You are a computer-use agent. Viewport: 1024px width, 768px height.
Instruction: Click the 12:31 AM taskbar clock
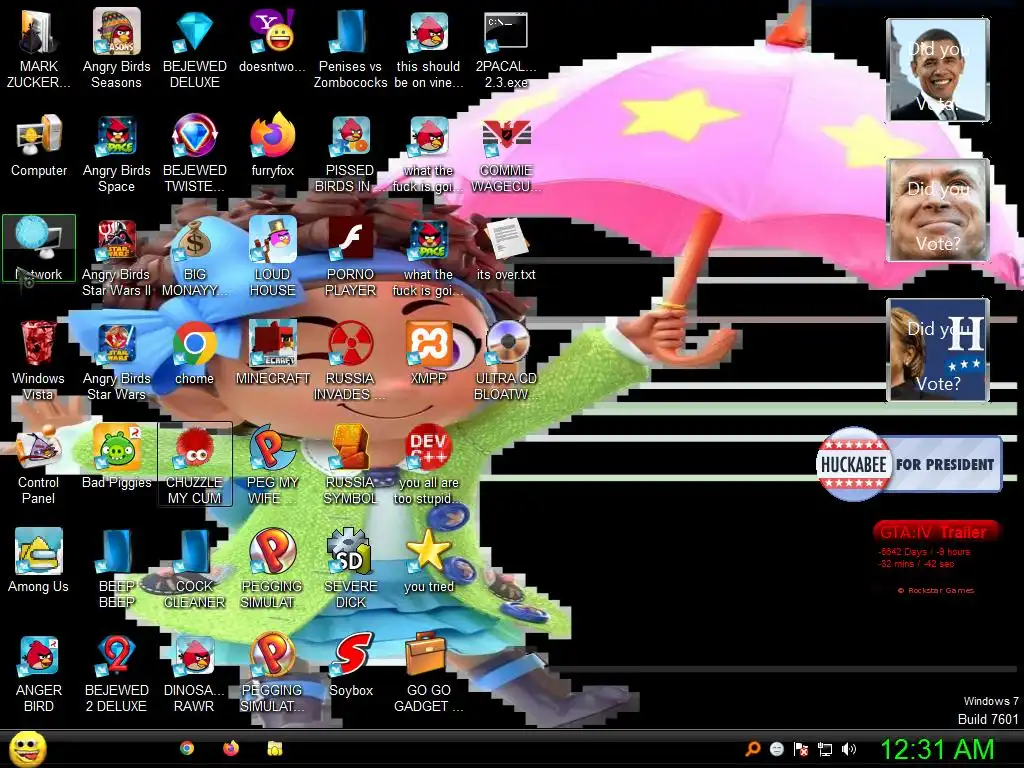pos(937,750)
